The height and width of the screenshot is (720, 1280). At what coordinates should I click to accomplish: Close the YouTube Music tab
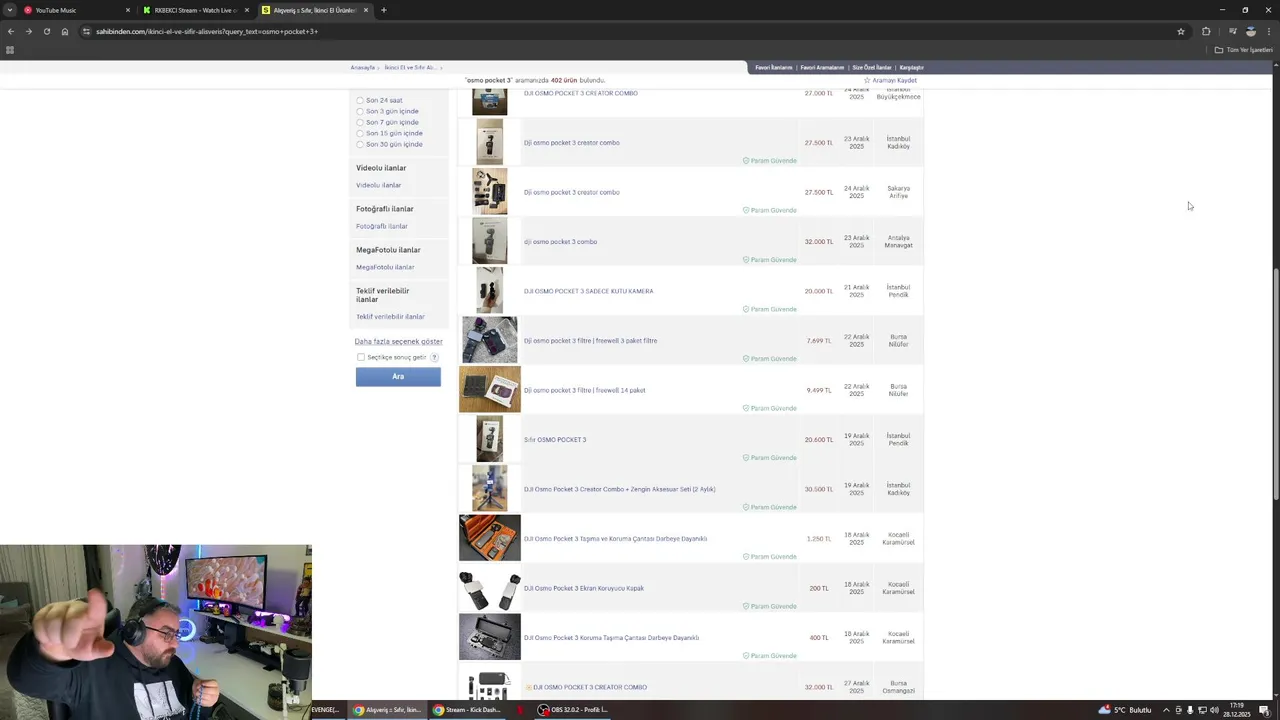tap(127, 10)
